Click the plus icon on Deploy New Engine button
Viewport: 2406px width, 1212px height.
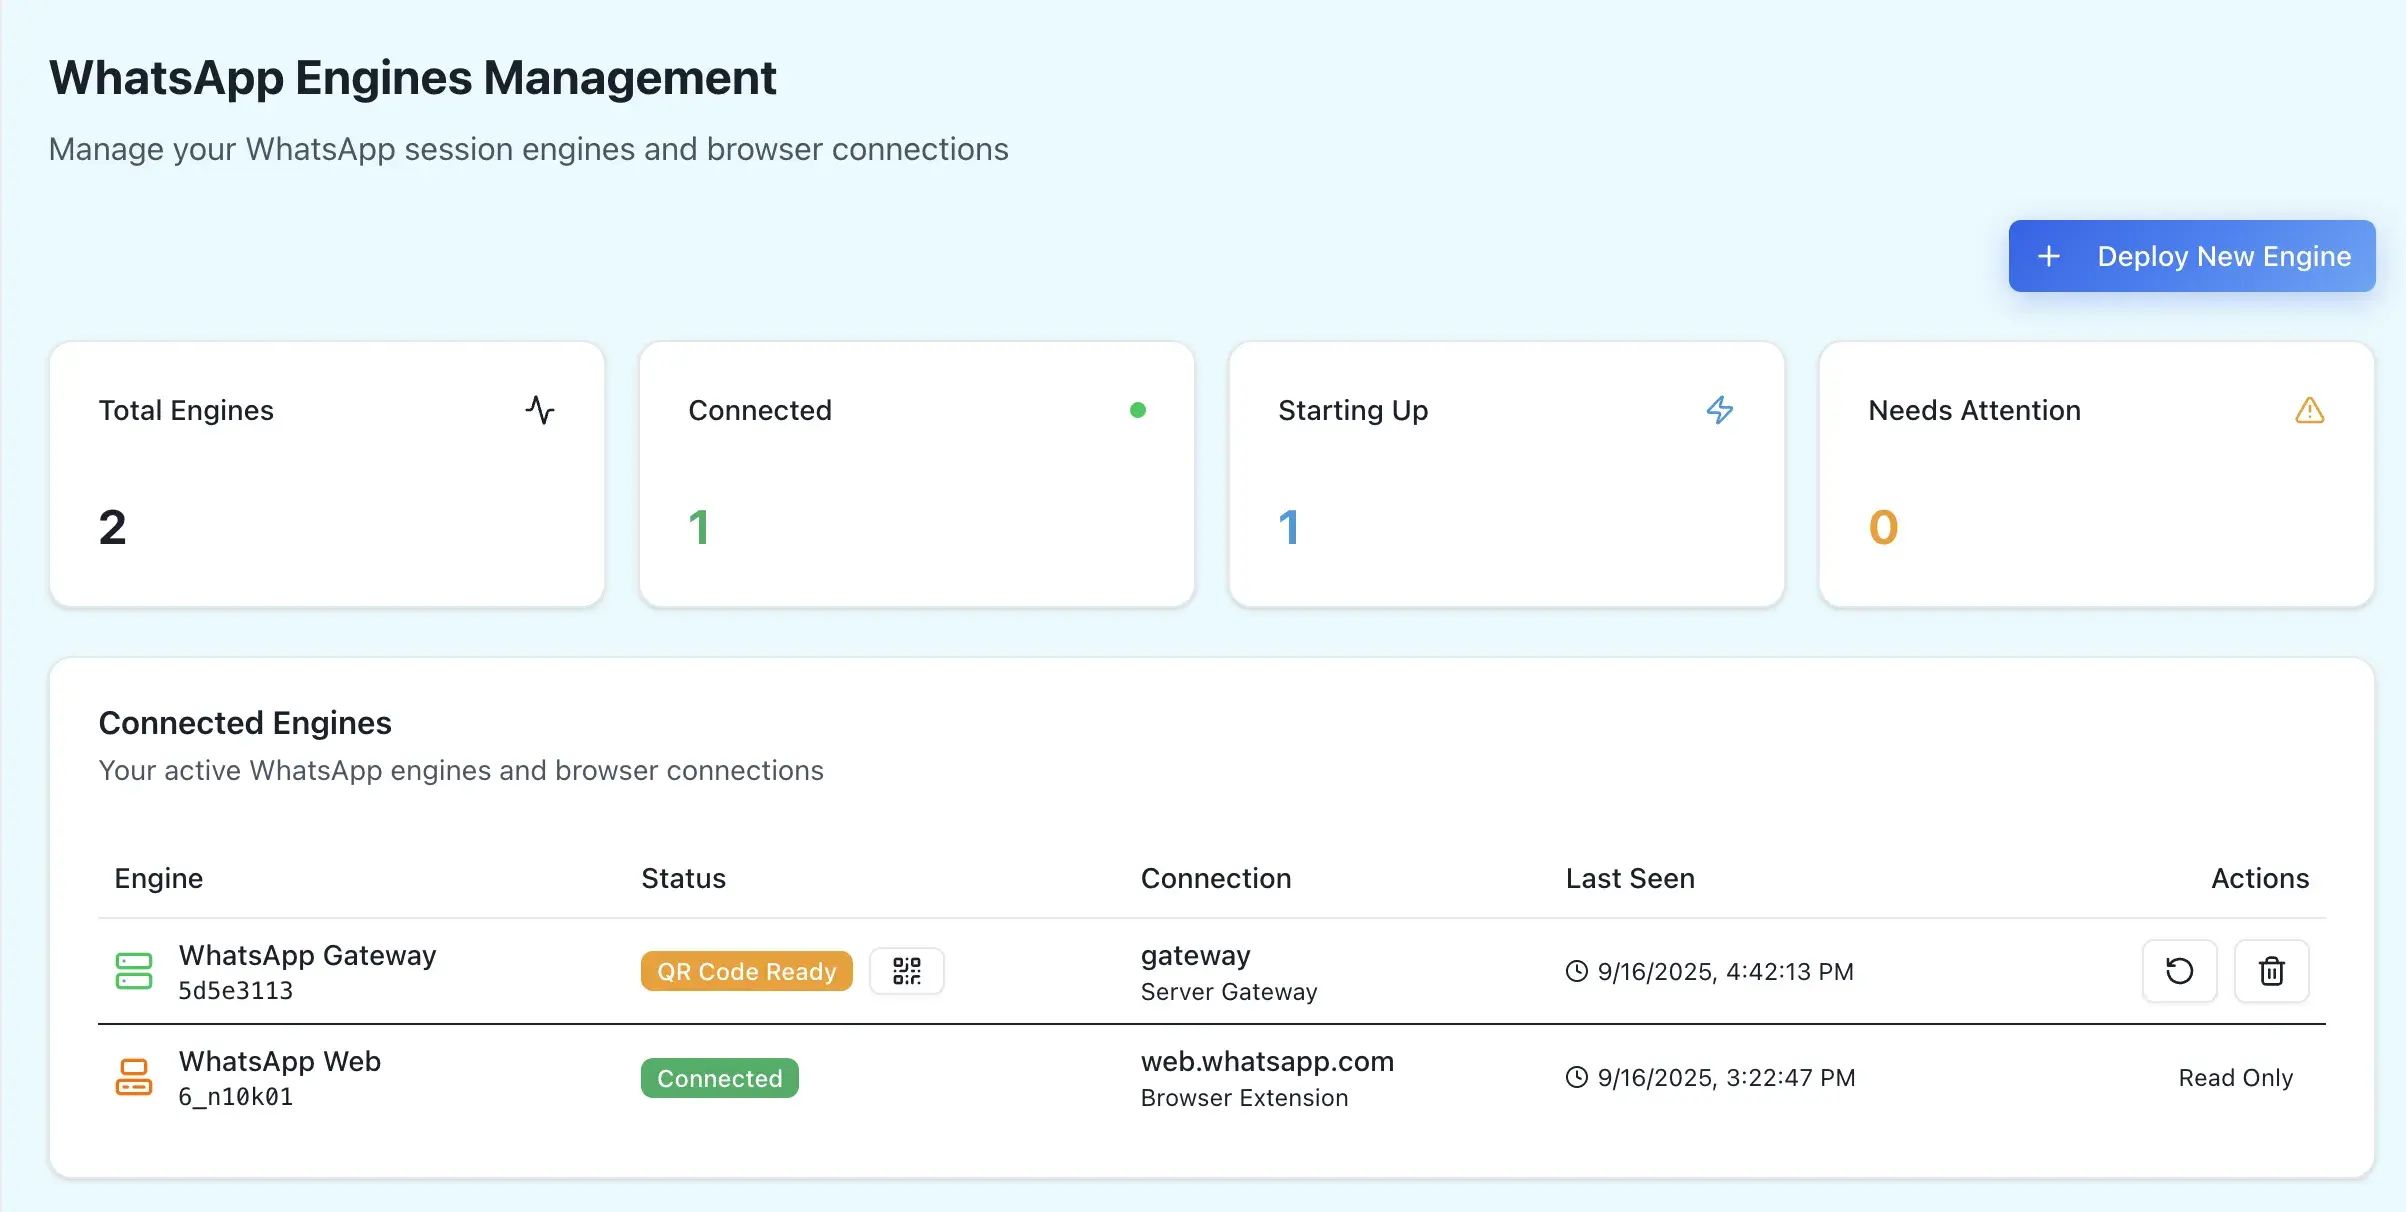(x=2050, y=256)
